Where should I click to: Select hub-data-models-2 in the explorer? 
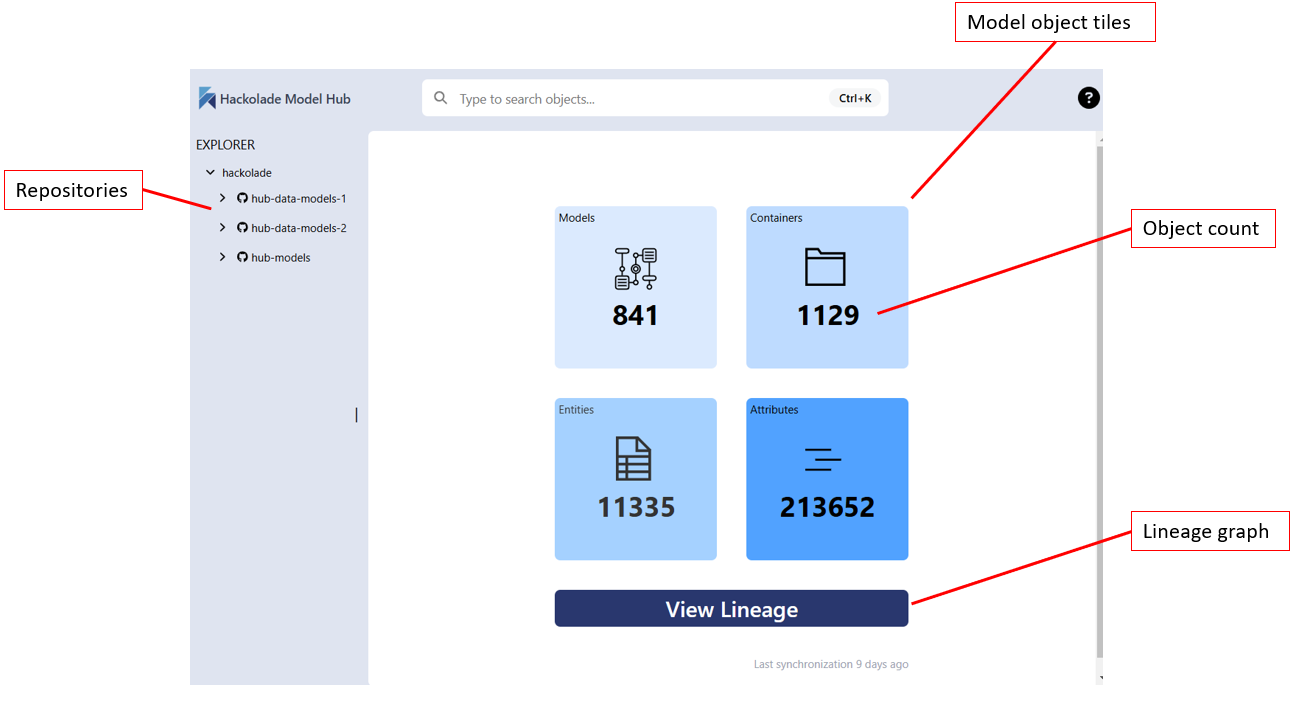point(299,228)
